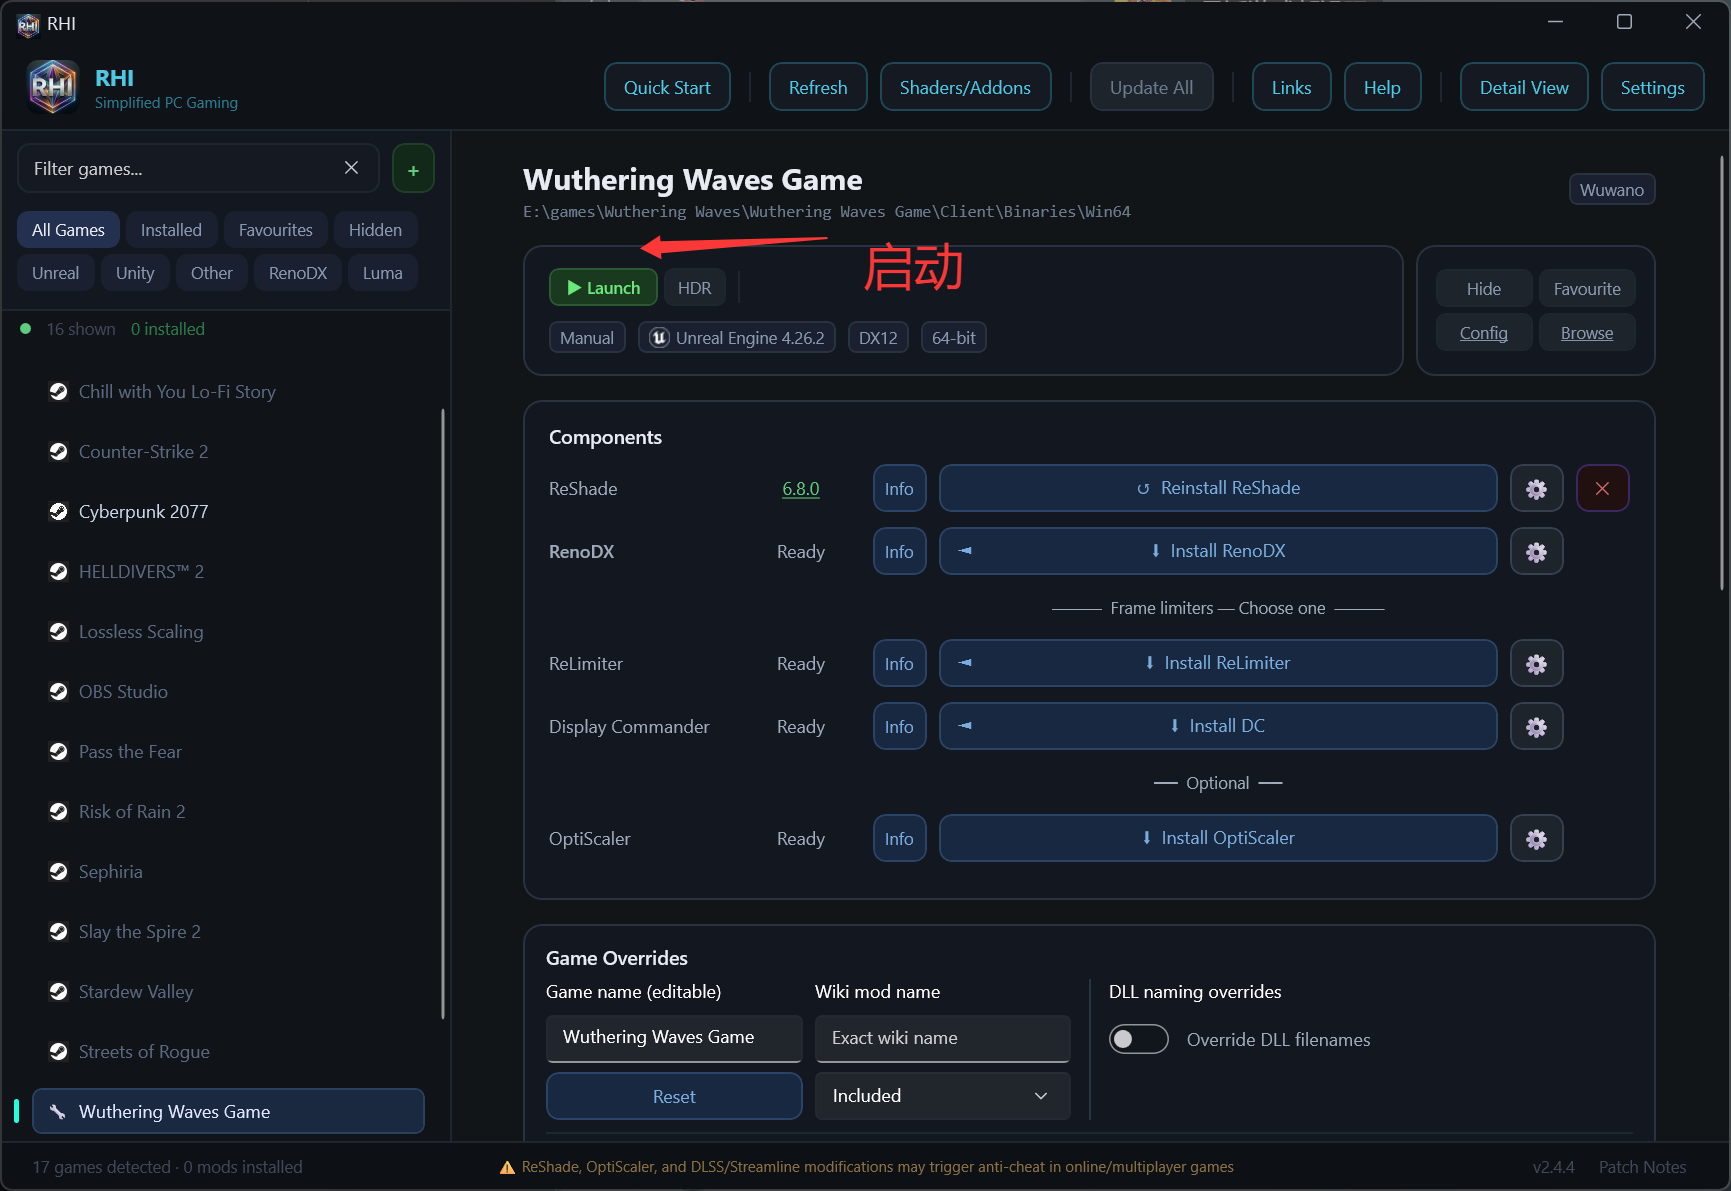The width and height of the screenshot is (1731, 1191).
Task: Click the Steam icon beside Risk of Rain 2
Action: coord(58,812)
